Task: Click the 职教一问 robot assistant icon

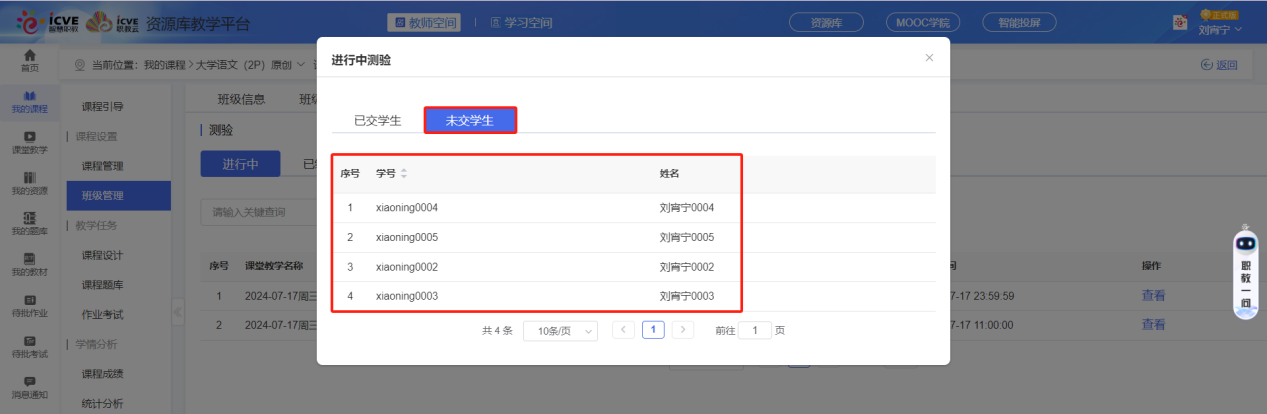Action: click(x=1245, y=272)
